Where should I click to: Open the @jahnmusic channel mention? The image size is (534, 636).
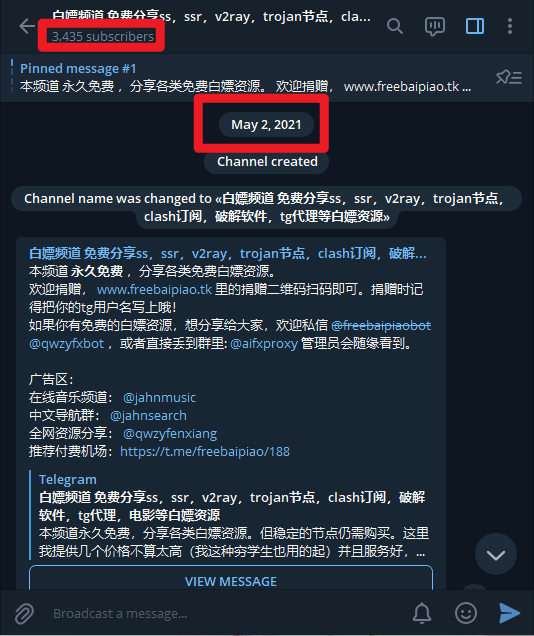(x=159, y=398)
